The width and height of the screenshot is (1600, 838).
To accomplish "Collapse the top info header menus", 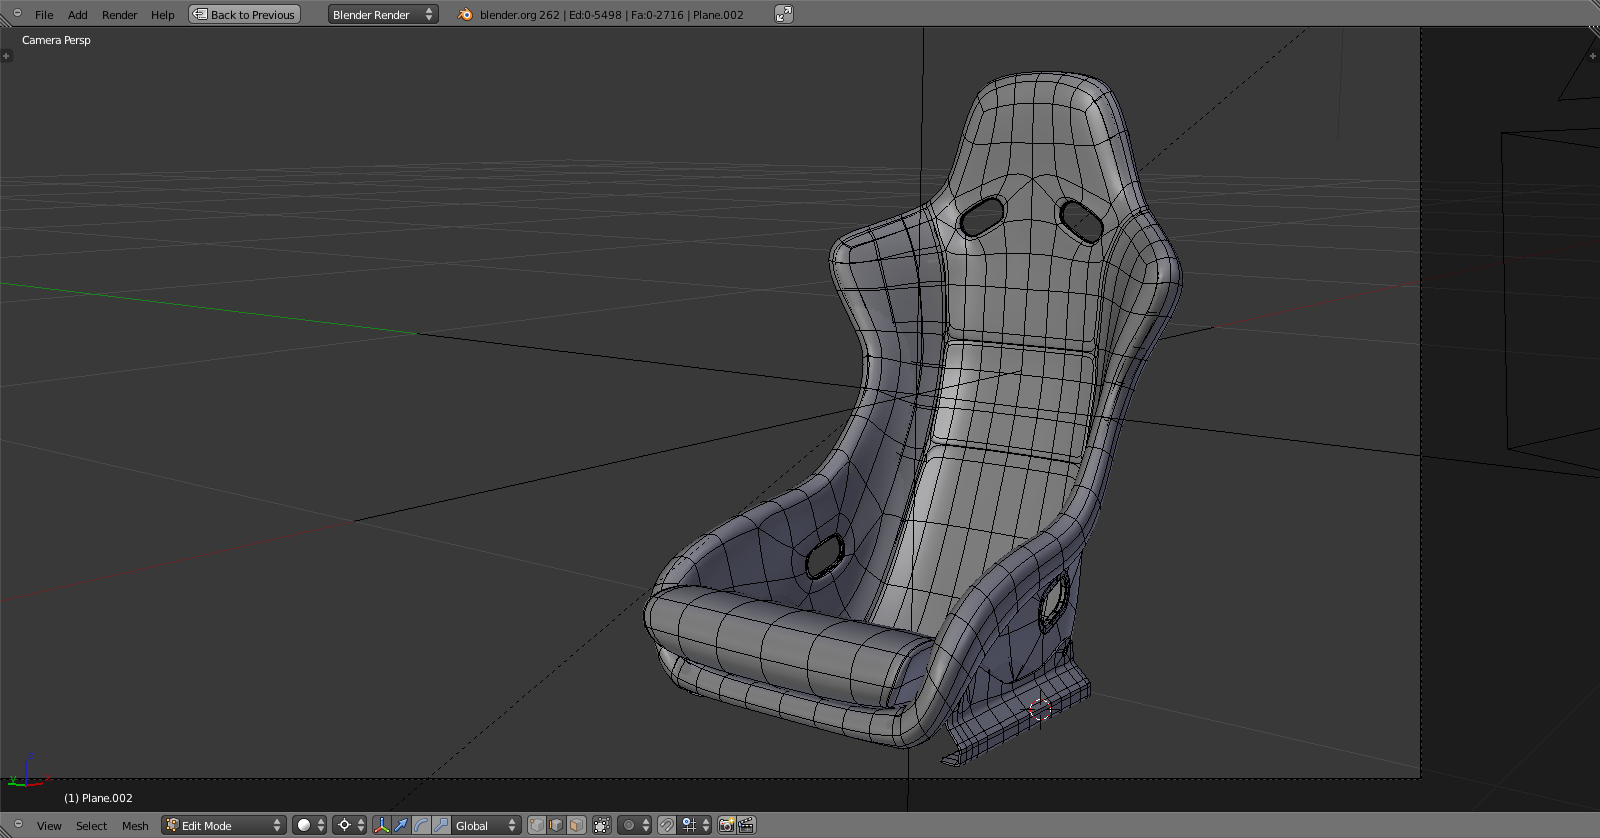I will click(17, 13).
